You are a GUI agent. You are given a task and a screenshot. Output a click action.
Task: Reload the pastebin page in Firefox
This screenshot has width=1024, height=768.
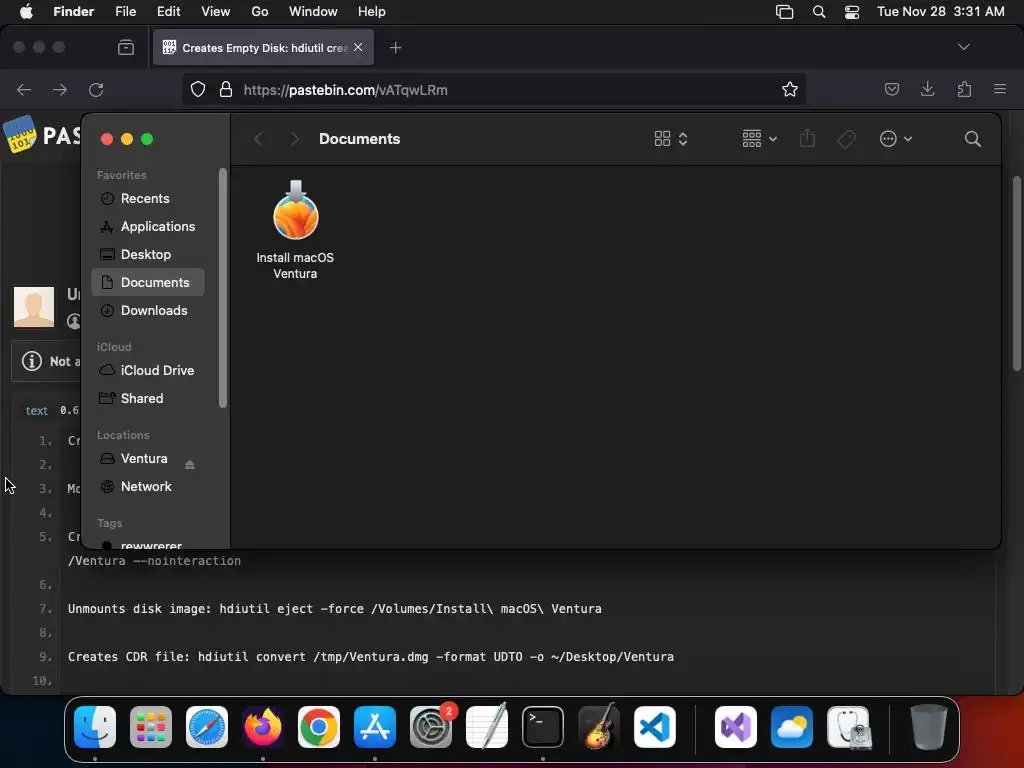[96, 90]
